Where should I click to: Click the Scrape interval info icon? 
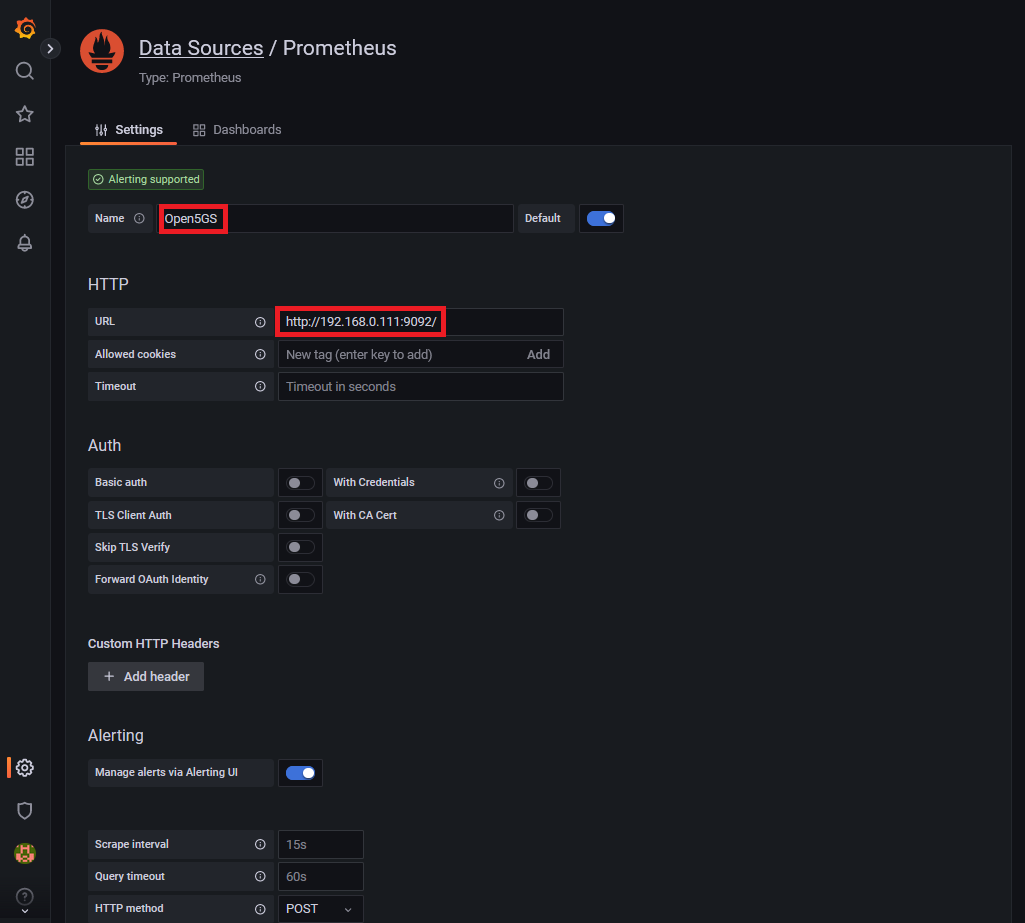pos(260,845)
